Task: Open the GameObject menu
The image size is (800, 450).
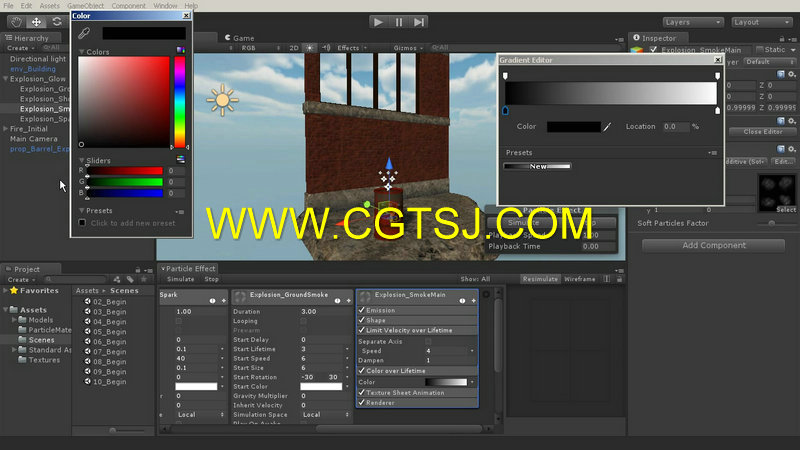Action: [x=85, y=6]
